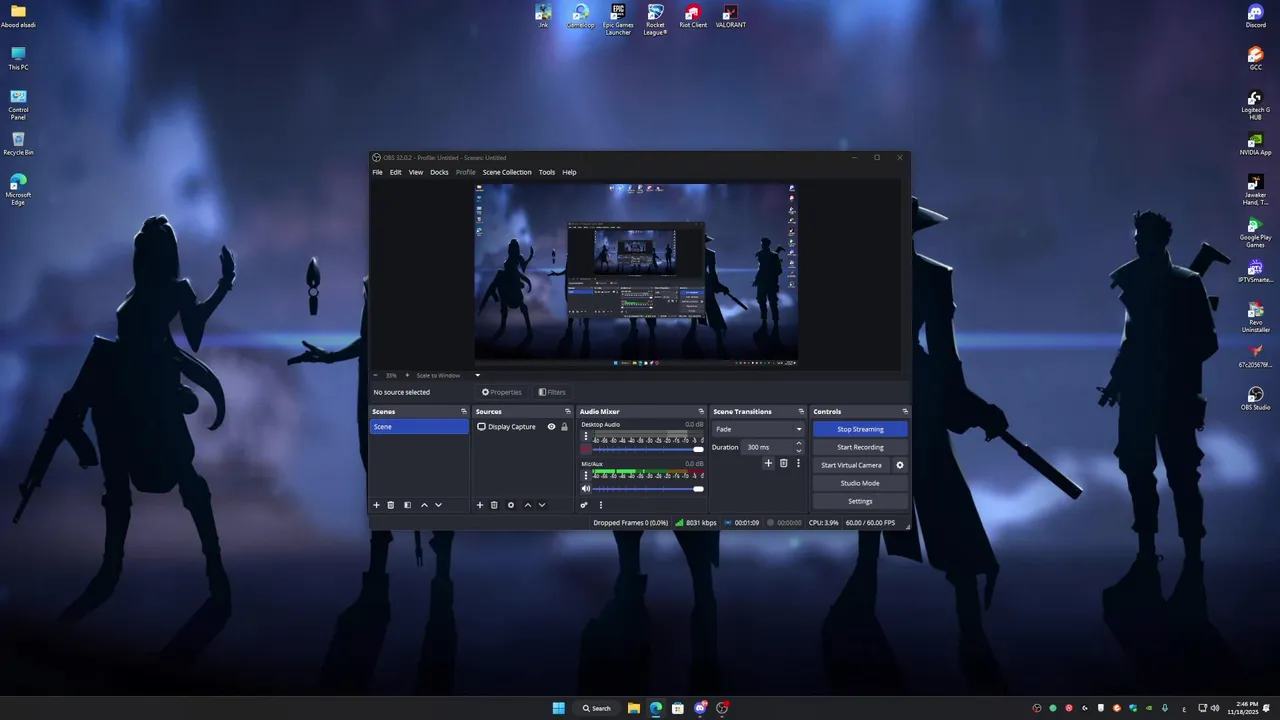Move scene up arrow in Scenes panel
1280x720 pixels.
coord(424,505)
